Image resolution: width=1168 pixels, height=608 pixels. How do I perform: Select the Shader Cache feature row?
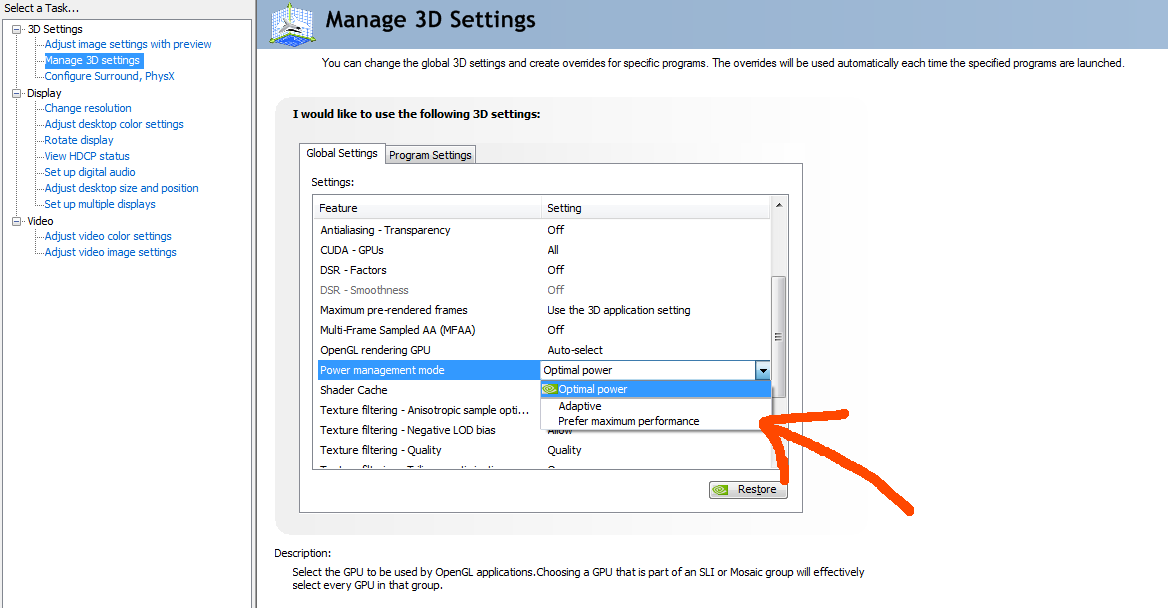[354, 390]
